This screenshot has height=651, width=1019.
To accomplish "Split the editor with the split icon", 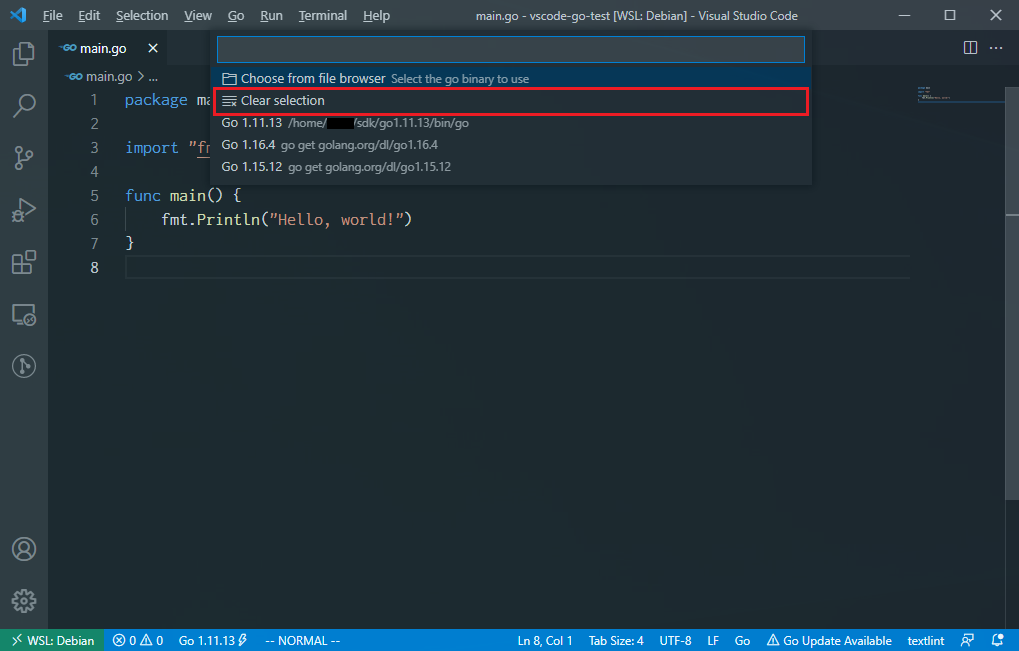I will pos(969,47).
